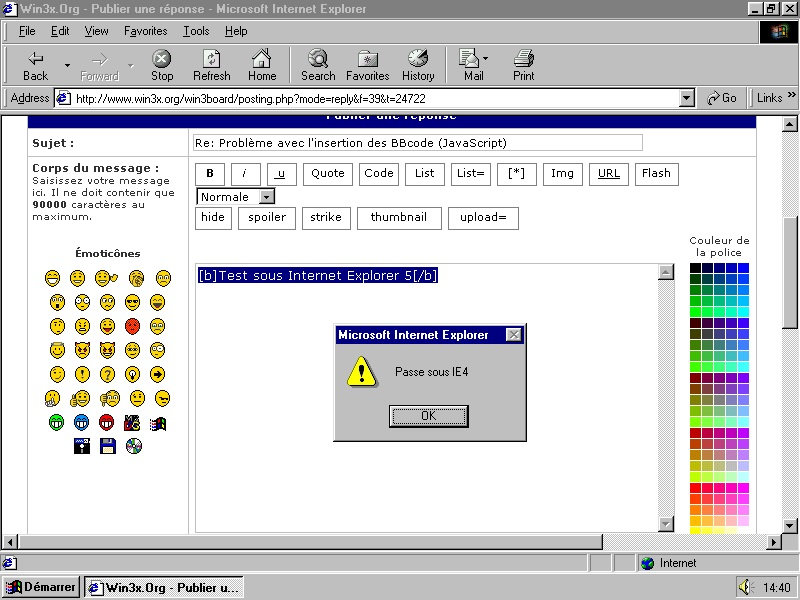This screenshot has height=600, width=800.
Task: Open the Mail button dropdown arrow
Action: click(485, 58)
